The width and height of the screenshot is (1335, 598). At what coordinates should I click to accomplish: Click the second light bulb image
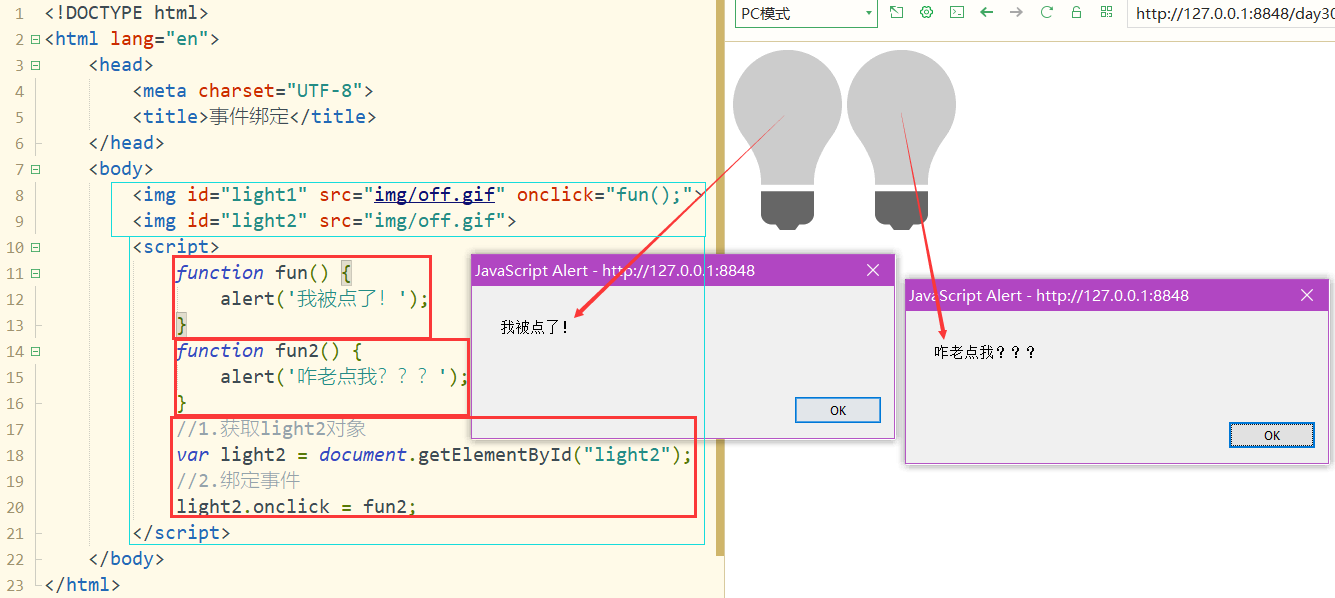(901, 139)
